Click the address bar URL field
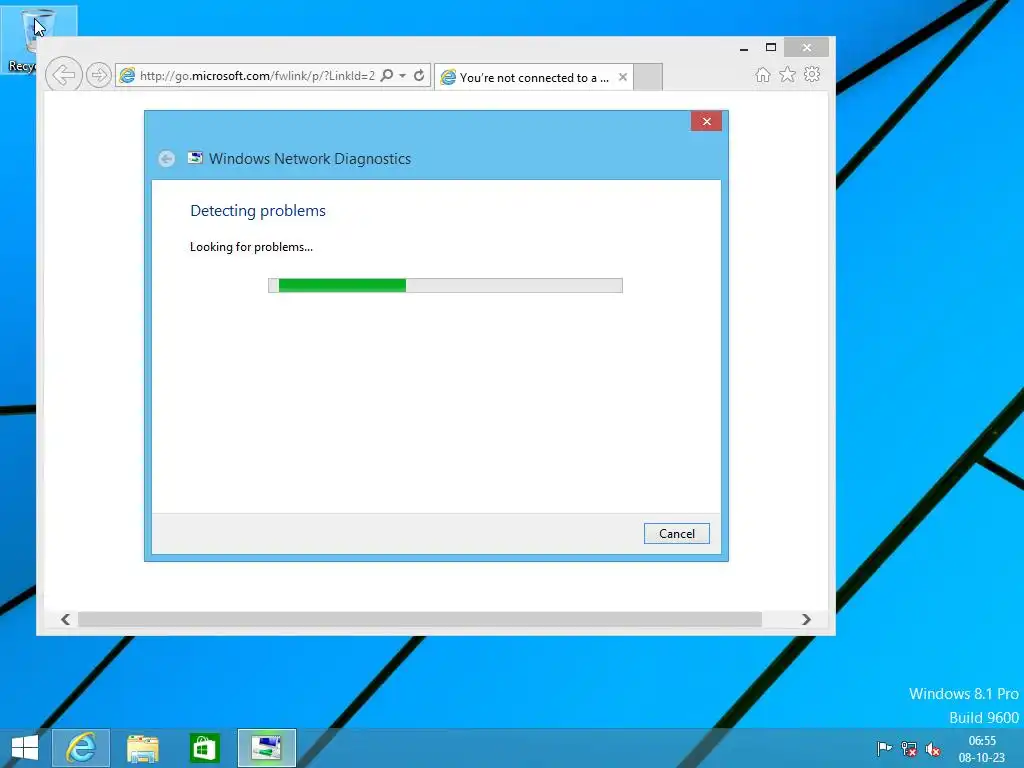Viewport: 1024px width, 768px height. [257, 75]
